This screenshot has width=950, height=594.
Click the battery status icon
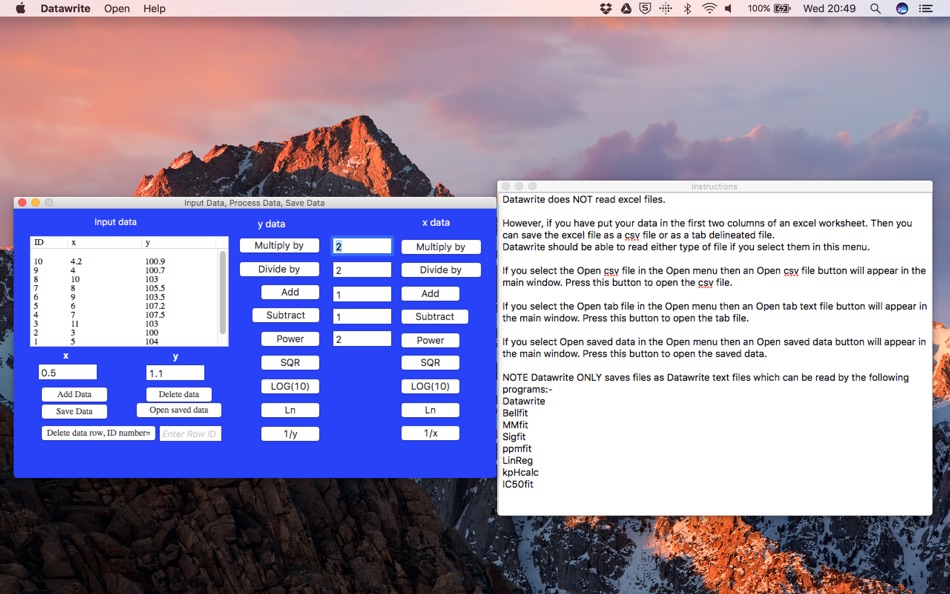(x=782, y=8)
